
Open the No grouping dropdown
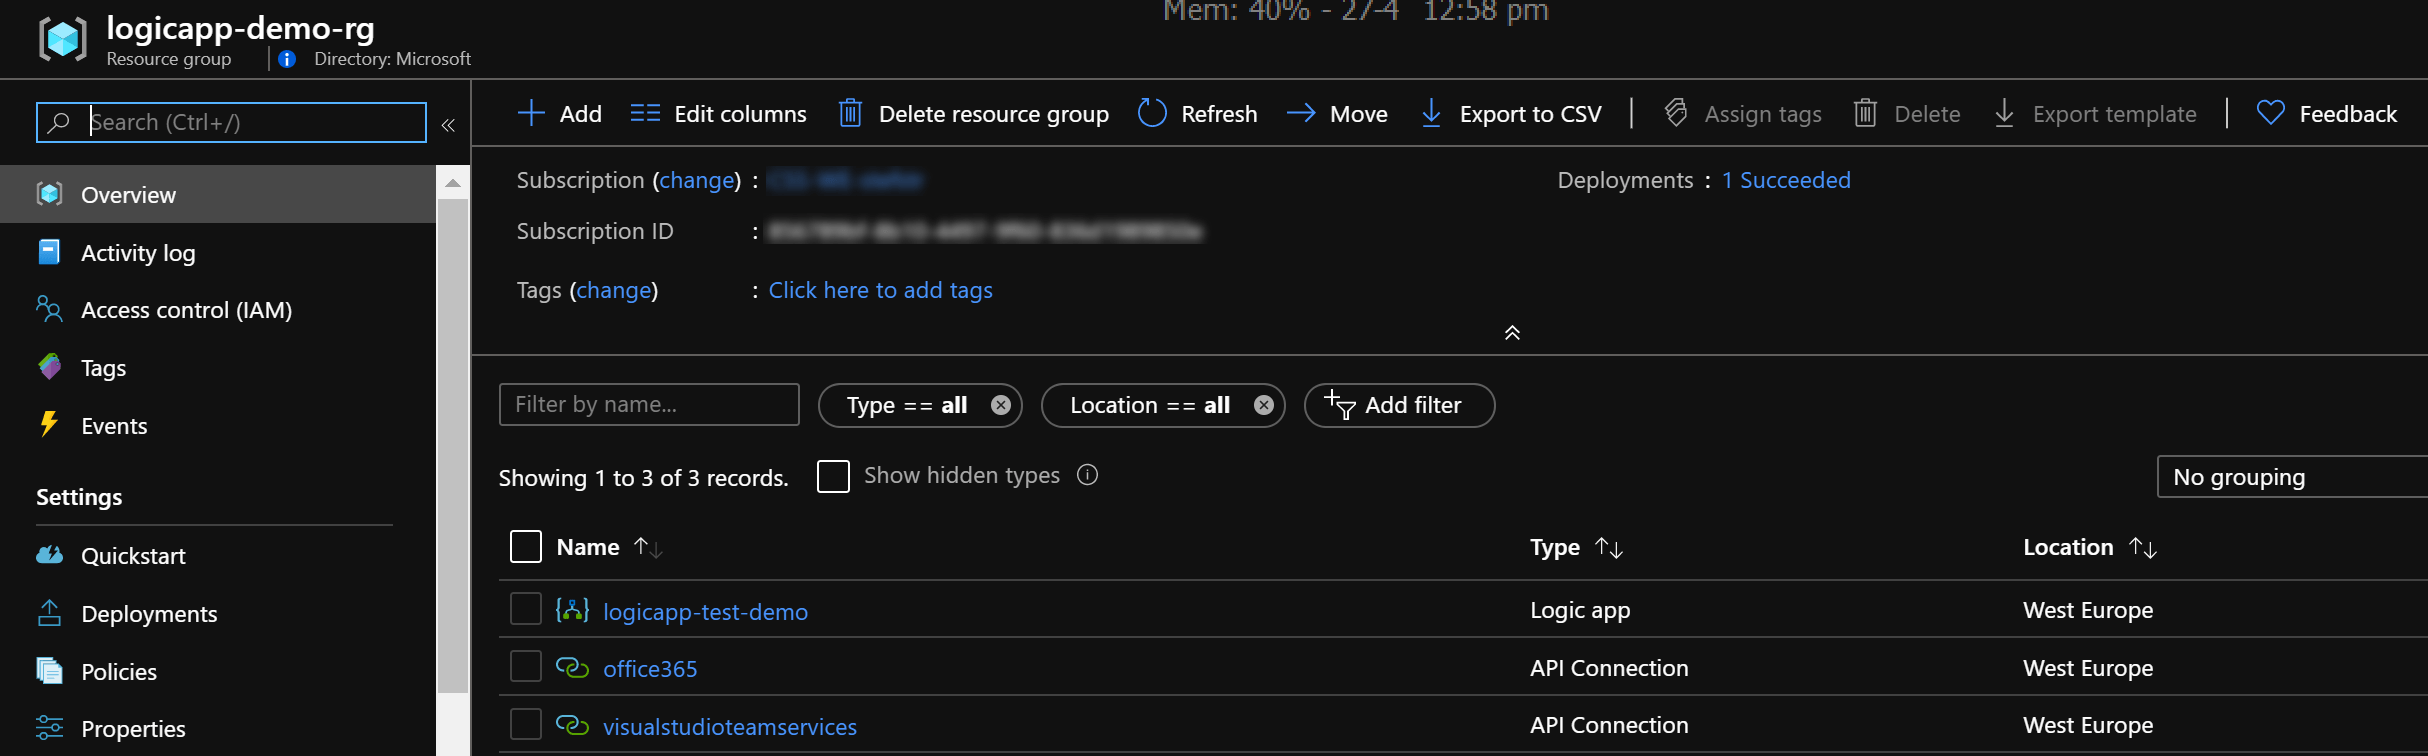tap(2292, 477)
